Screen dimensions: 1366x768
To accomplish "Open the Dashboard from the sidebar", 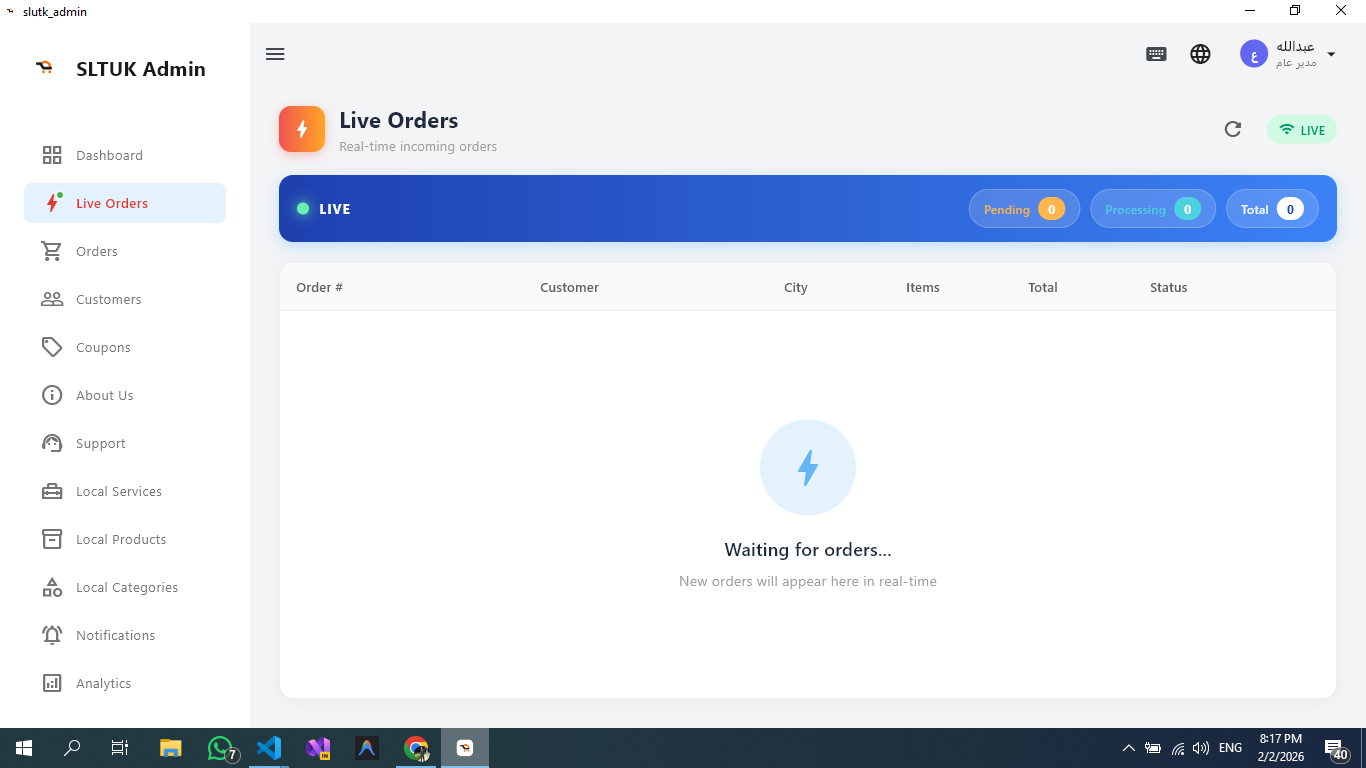I will (x=109, y=155).
